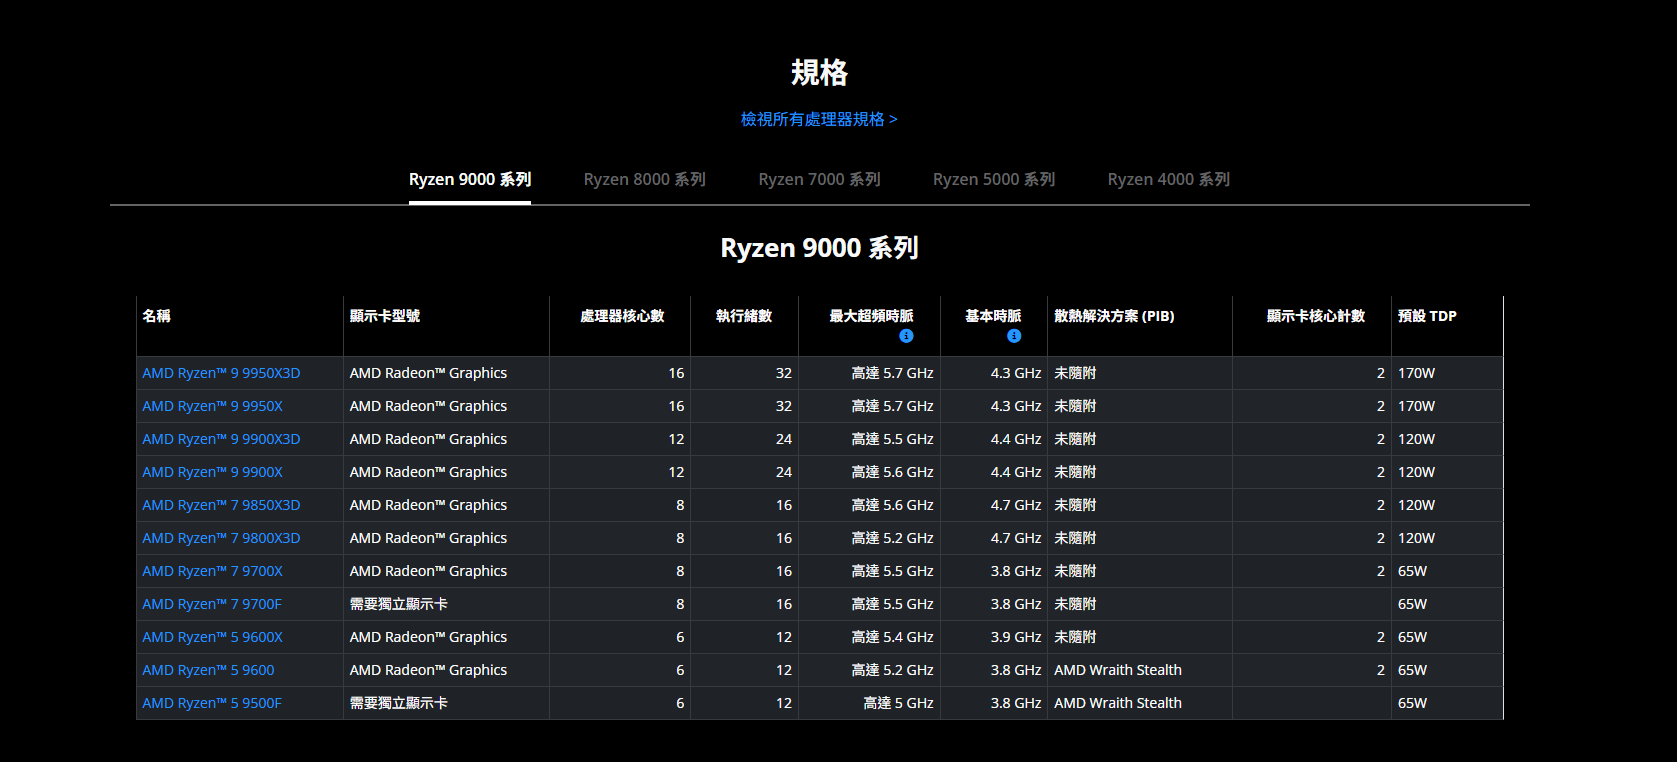Switch to Ryzen 8000 系列 tab
Screen dimensions: 1677x762
(x=644, y=179)
